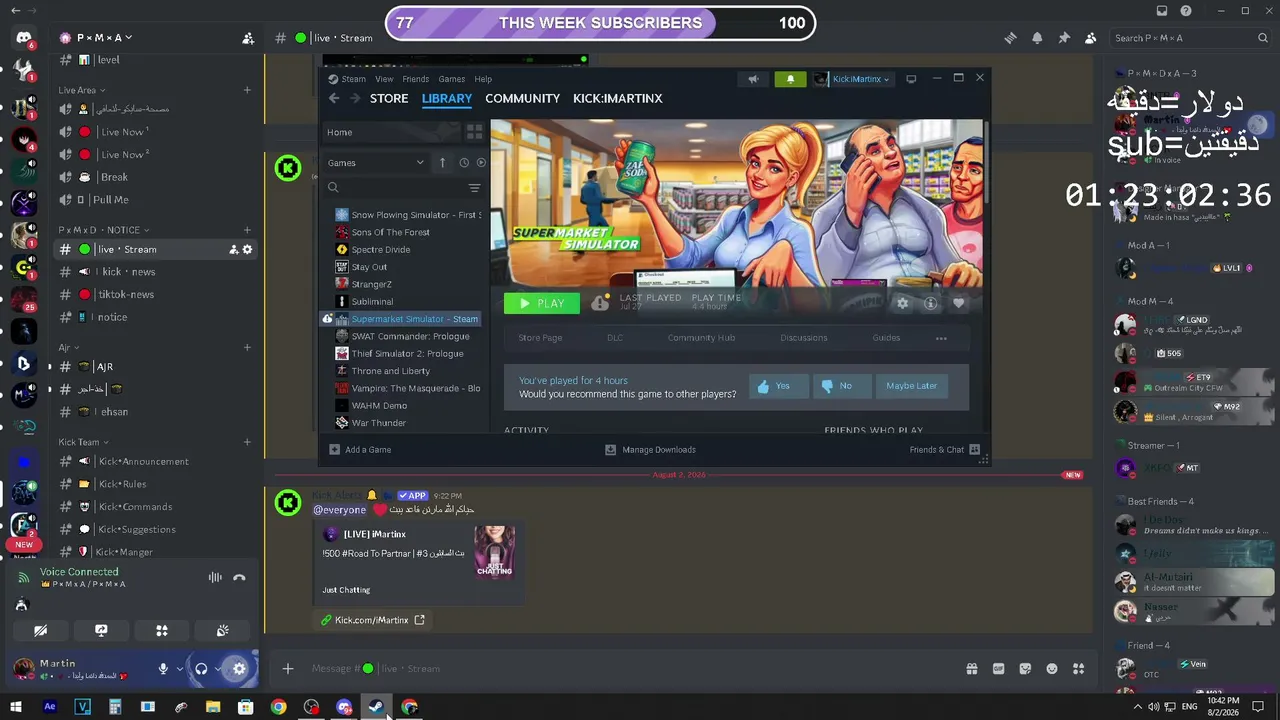The width and height of the screenshot is (1280, 720).
Task: Add Supermarket Simulator to favorites
Action: tap(958, 303)
